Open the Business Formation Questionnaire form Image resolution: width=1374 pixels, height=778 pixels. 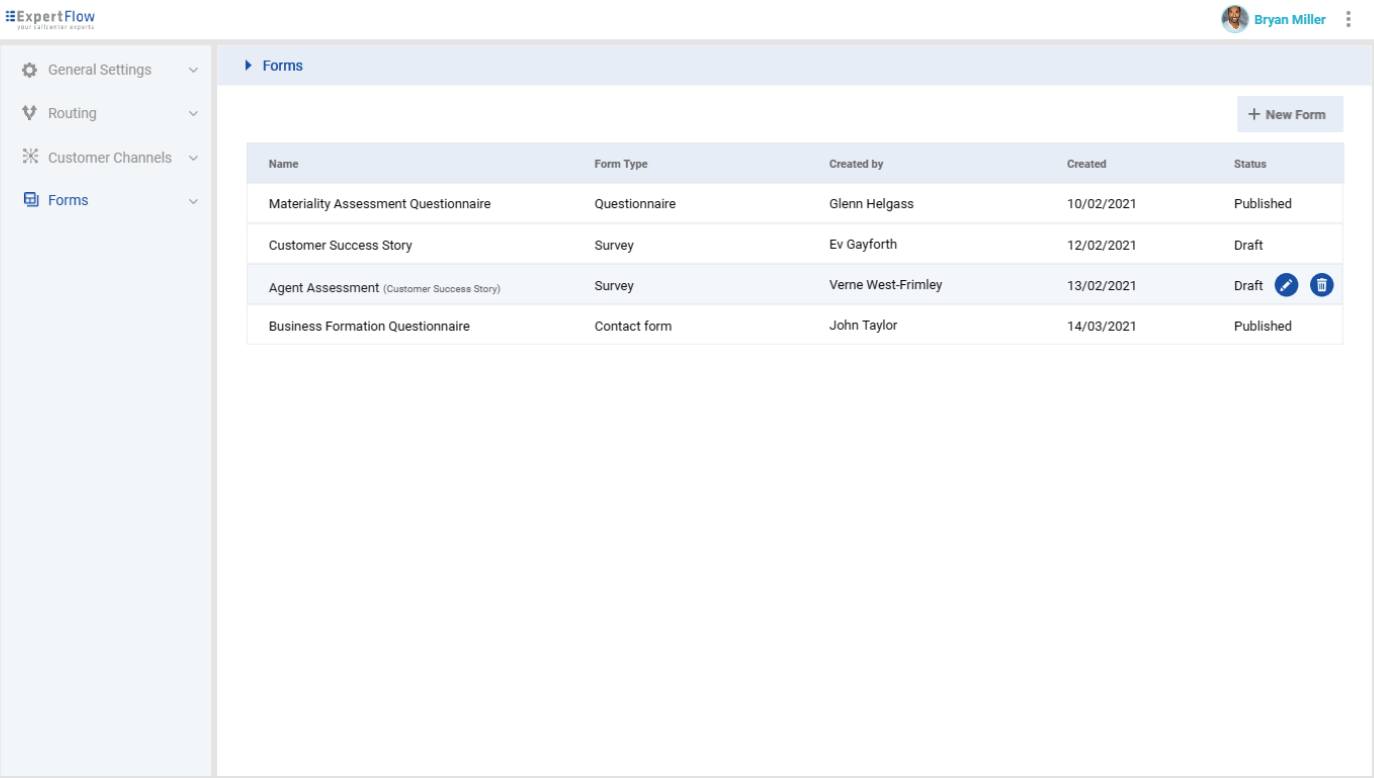369,326
